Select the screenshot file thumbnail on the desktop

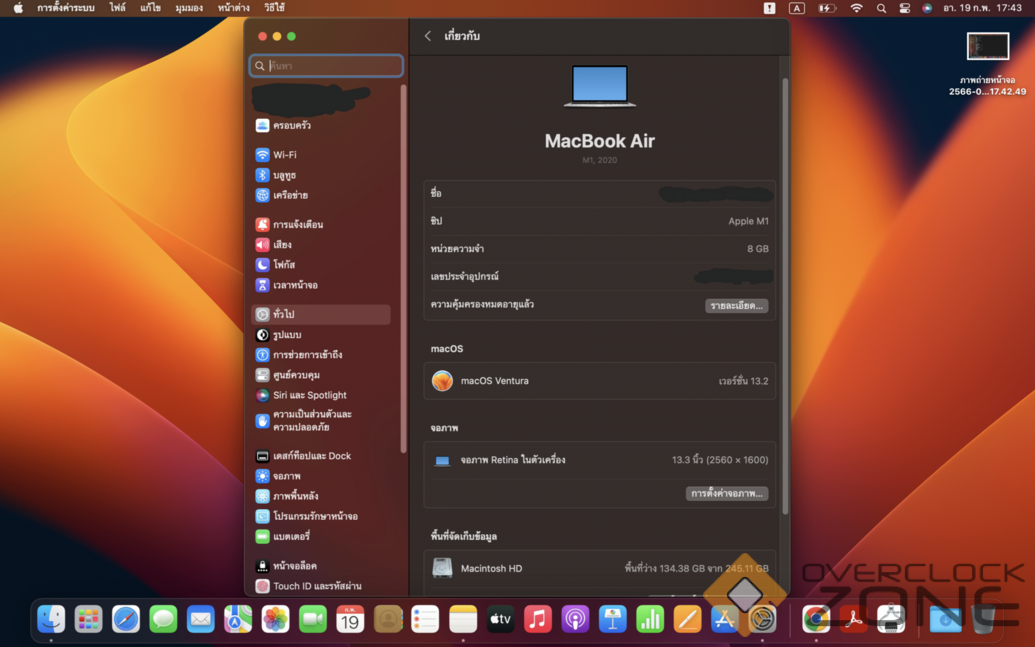pos(988,46)
